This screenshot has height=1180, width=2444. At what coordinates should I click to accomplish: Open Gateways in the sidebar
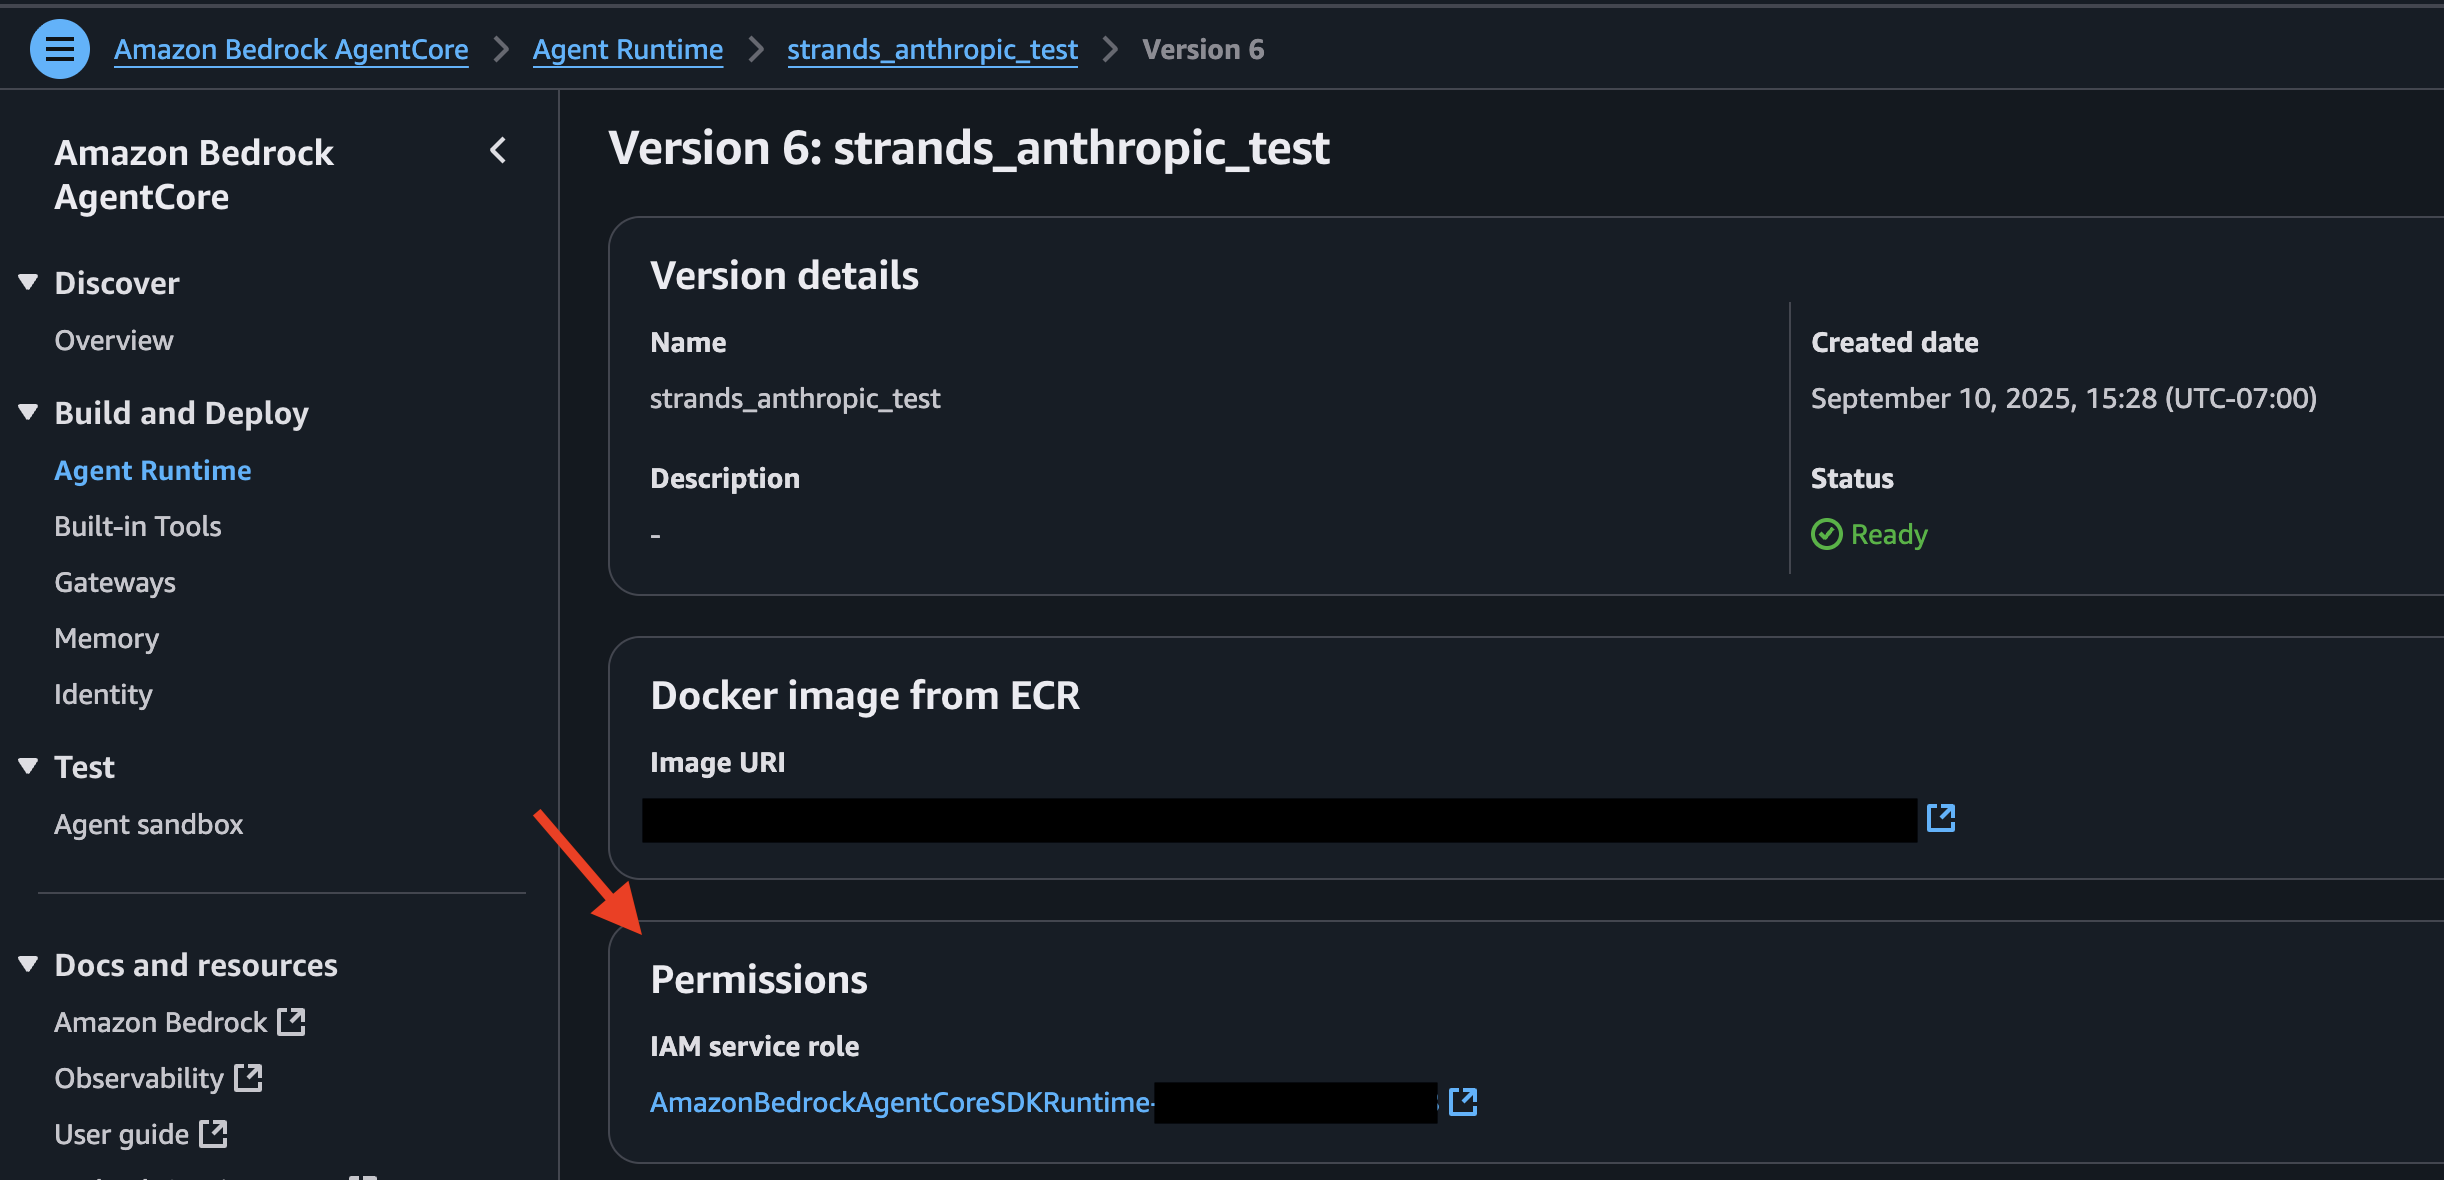coord(115,582)
